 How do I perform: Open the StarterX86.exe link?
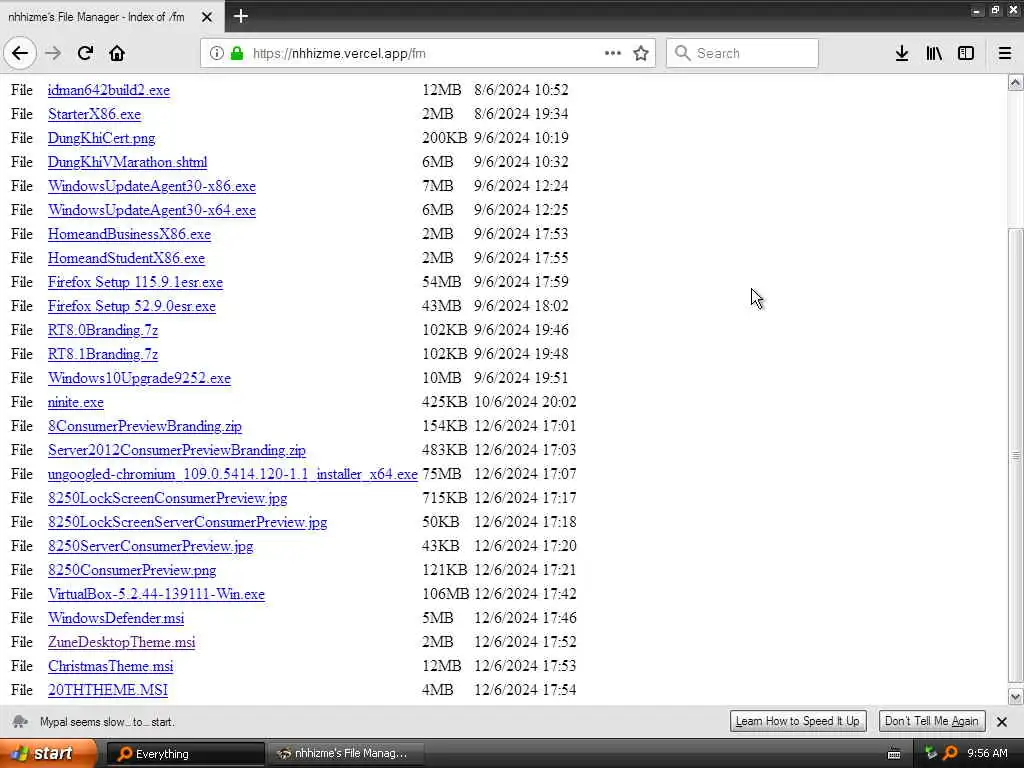(x=94, y=114)
